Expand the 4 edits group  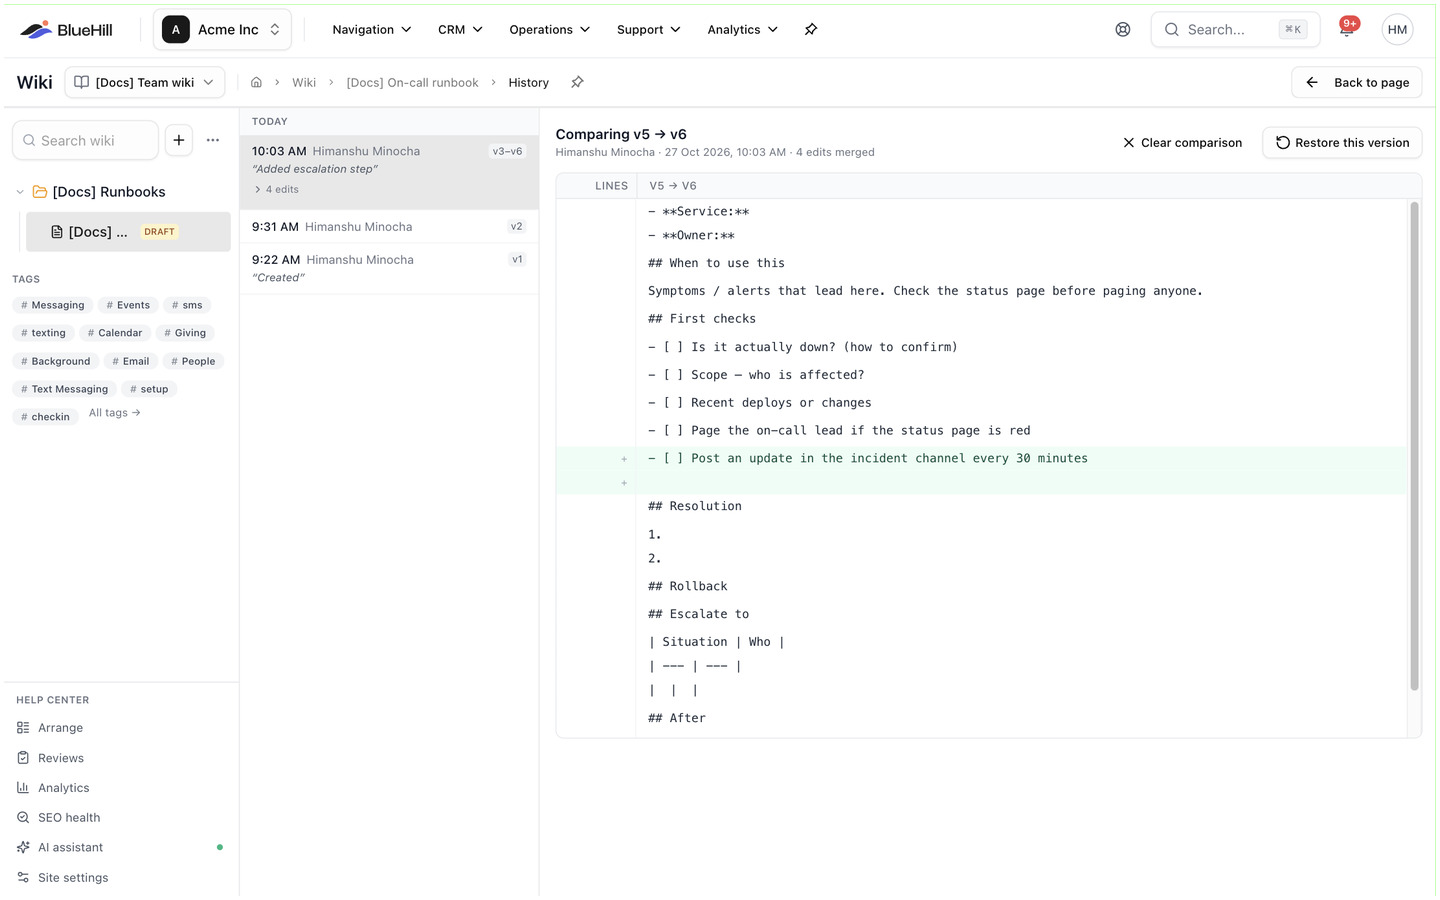276,190
